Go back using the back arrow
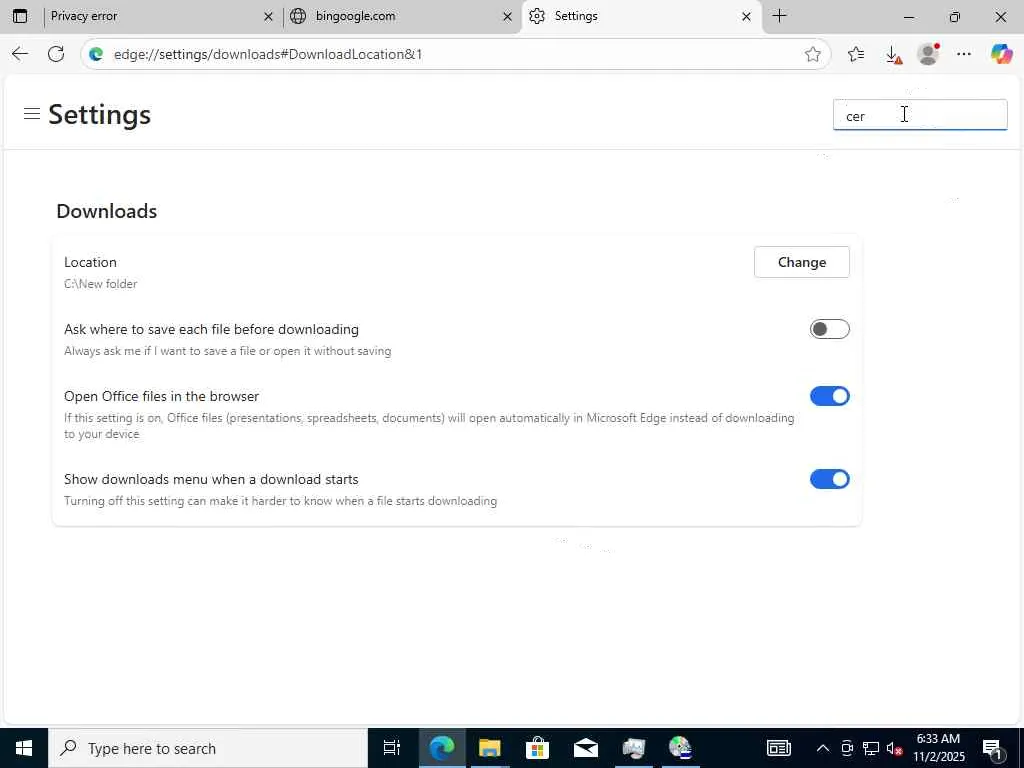Screen dimensions: 1024x768 20,54
